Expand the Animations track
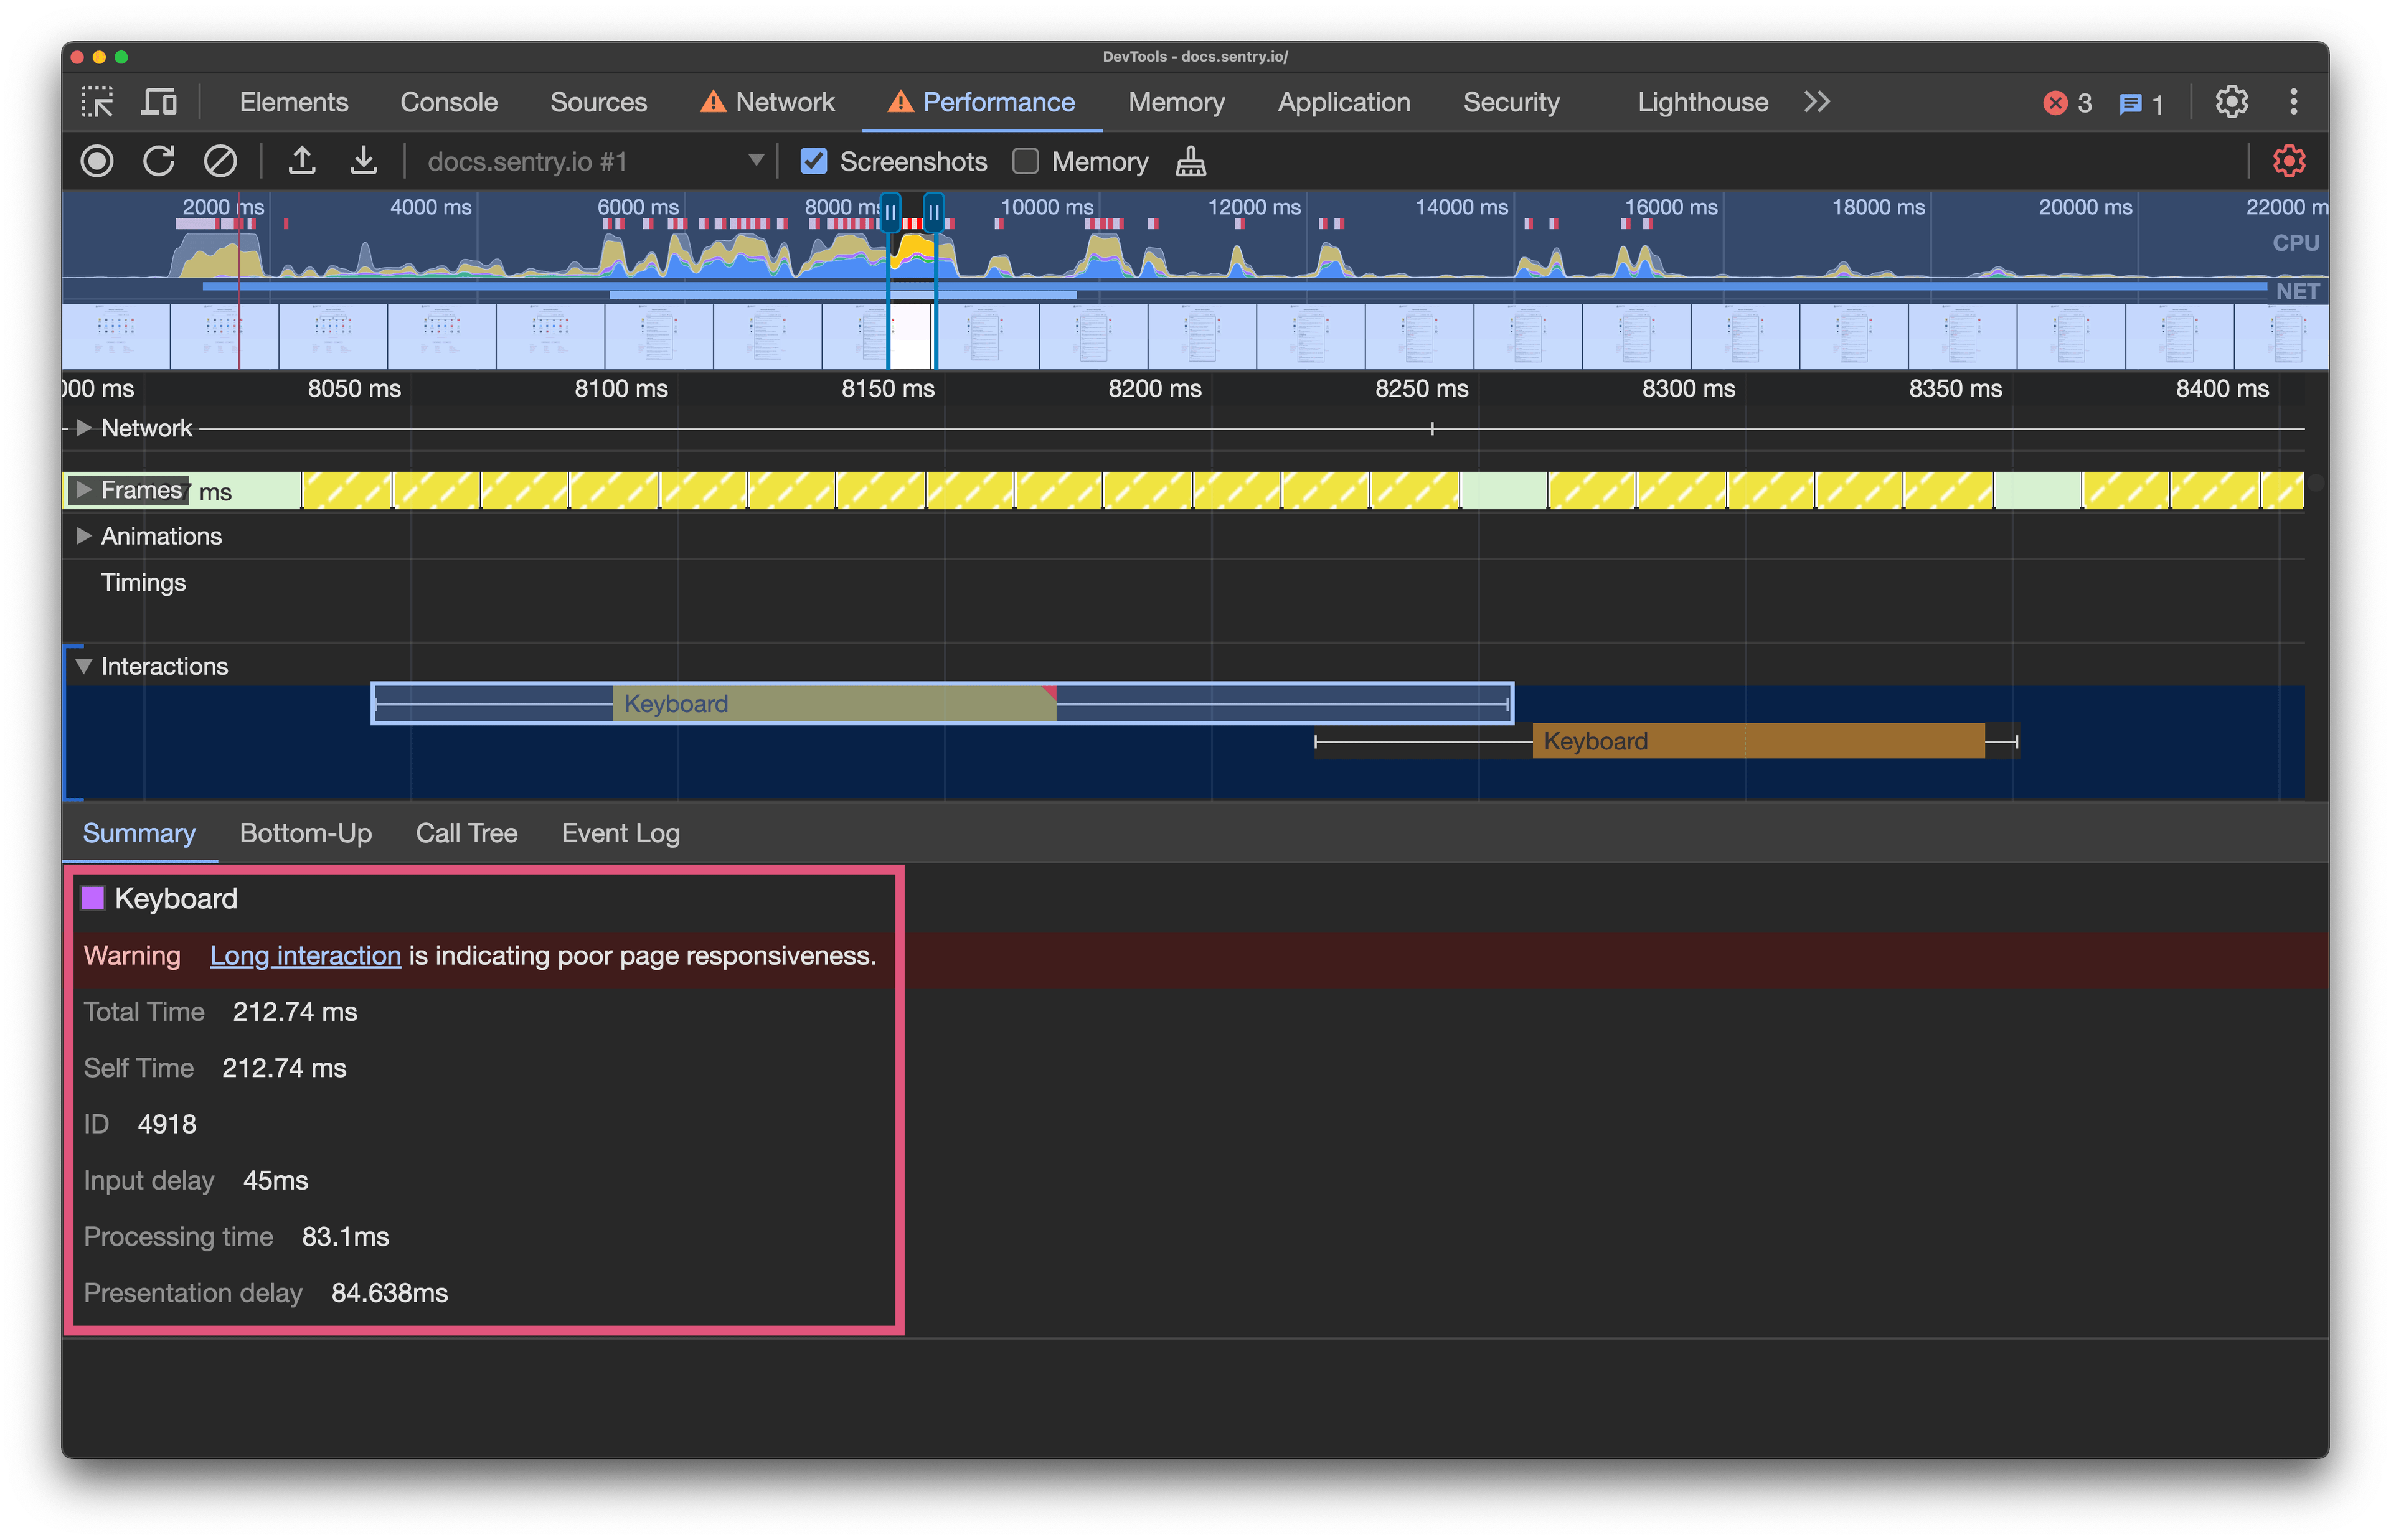The width and height of the screenshot is (2391, 1540). [x=84, y=536]
